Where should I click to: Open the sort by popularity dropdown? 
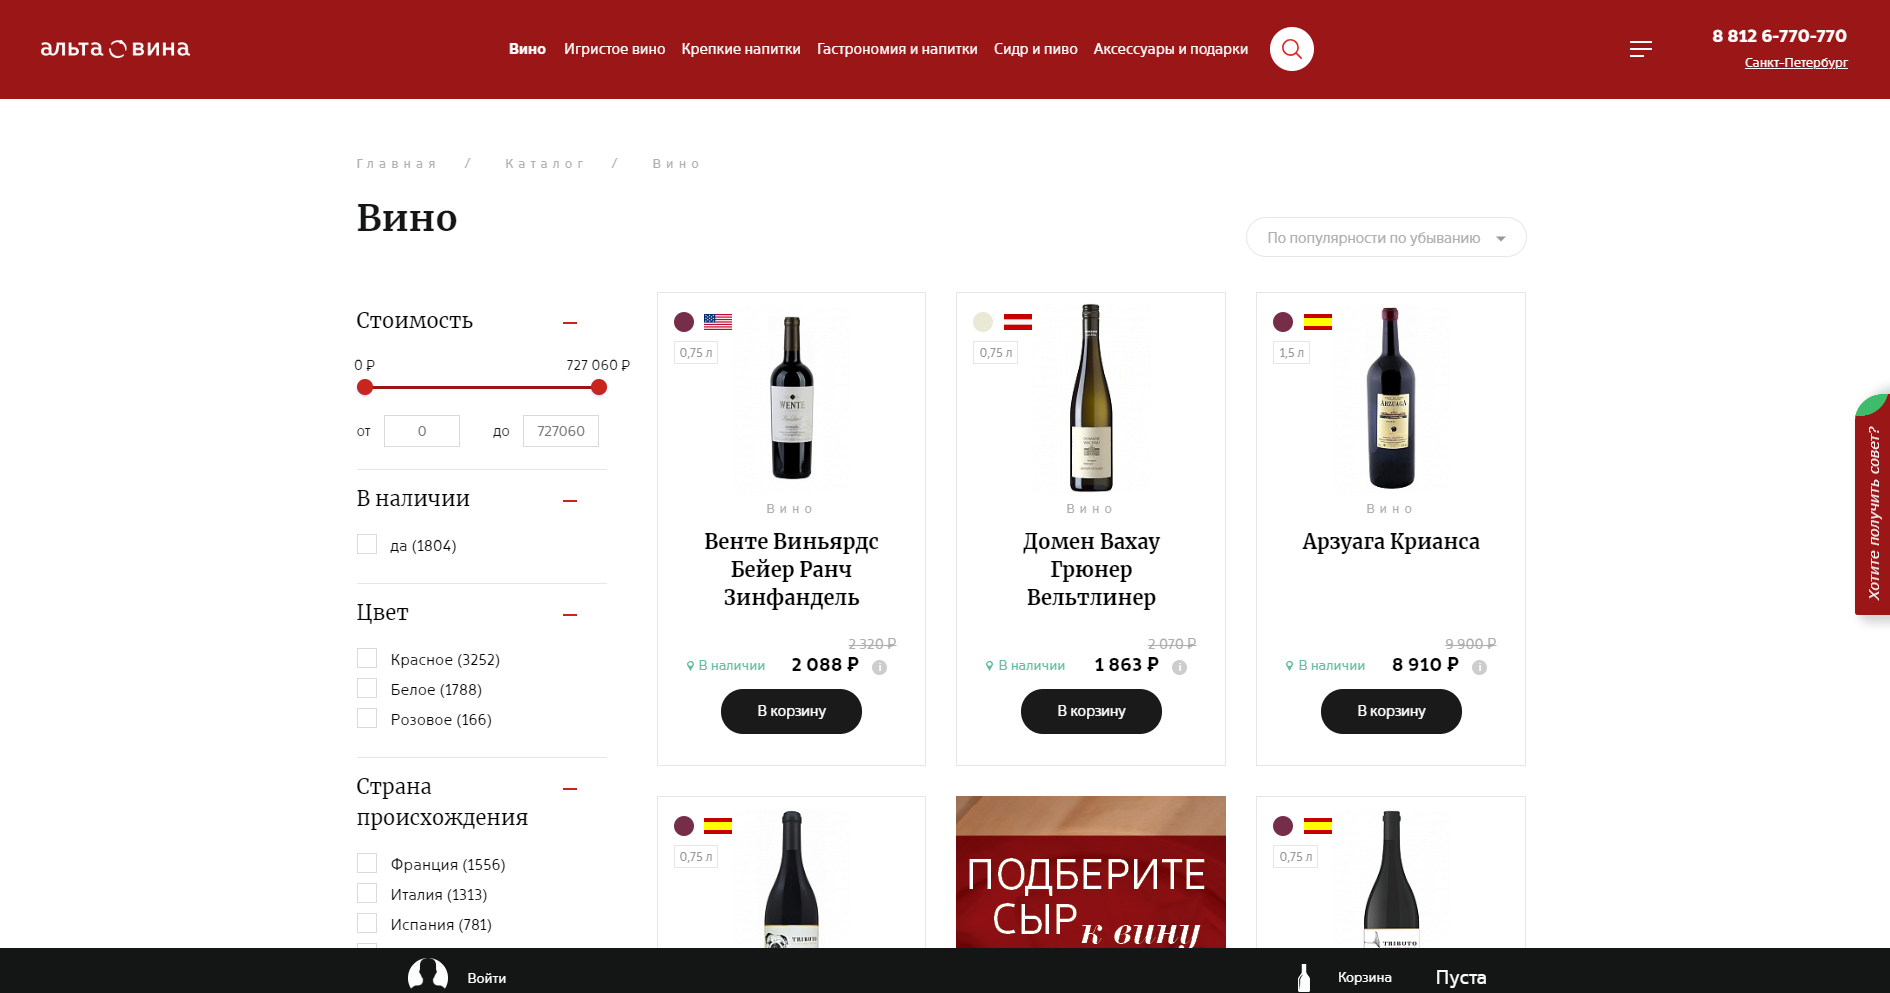tap(1385, 238)
